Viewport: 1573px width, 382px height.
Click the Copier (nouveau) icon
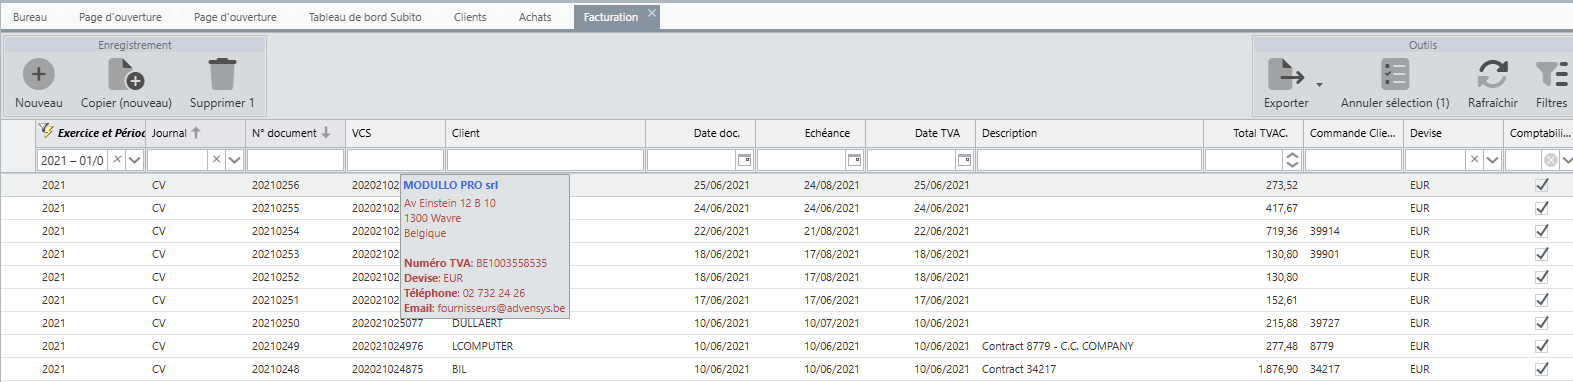point(126,74)
